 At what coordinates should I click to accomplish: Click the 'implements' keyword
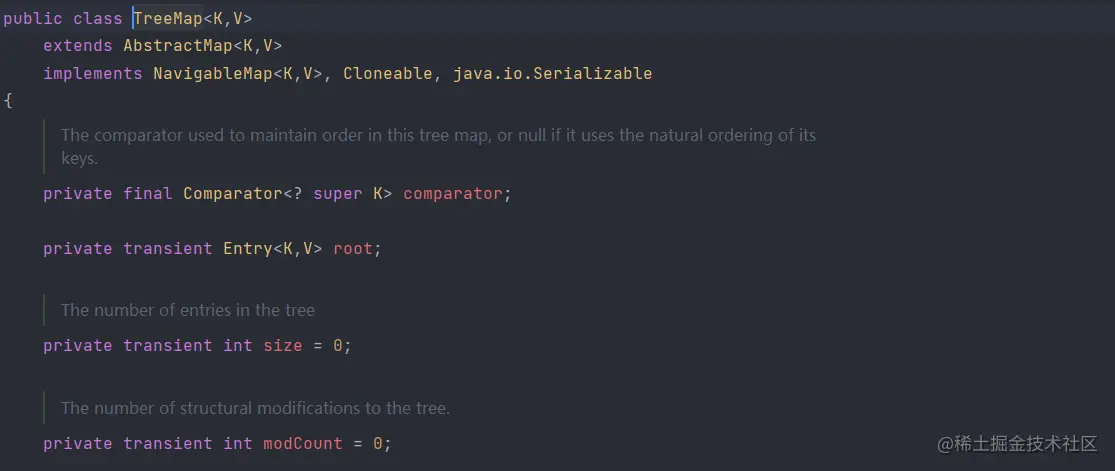coord(93,73)
